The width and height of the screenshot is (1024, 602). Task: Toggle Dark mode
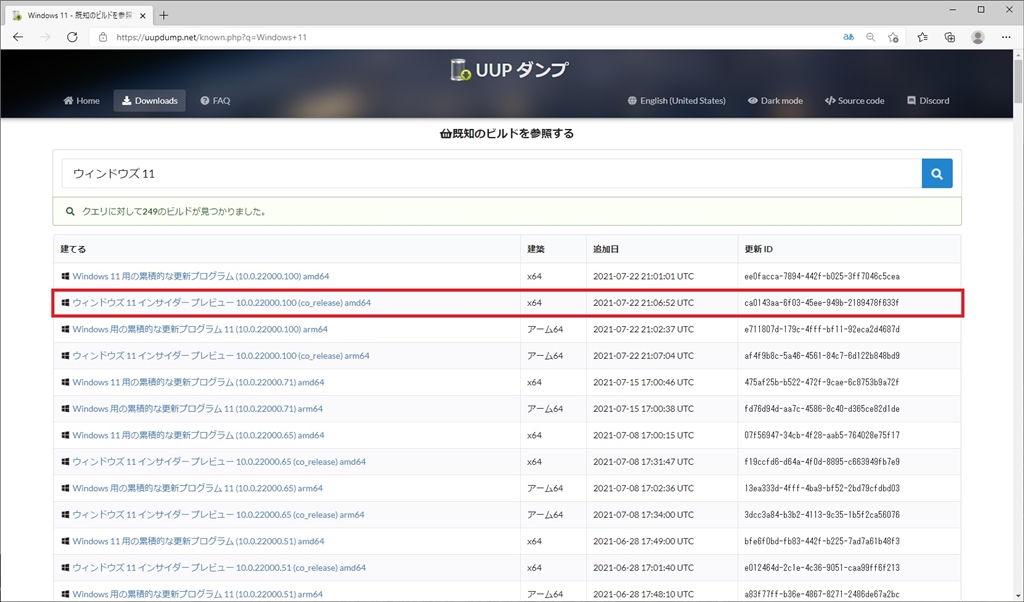click(775, 101)
